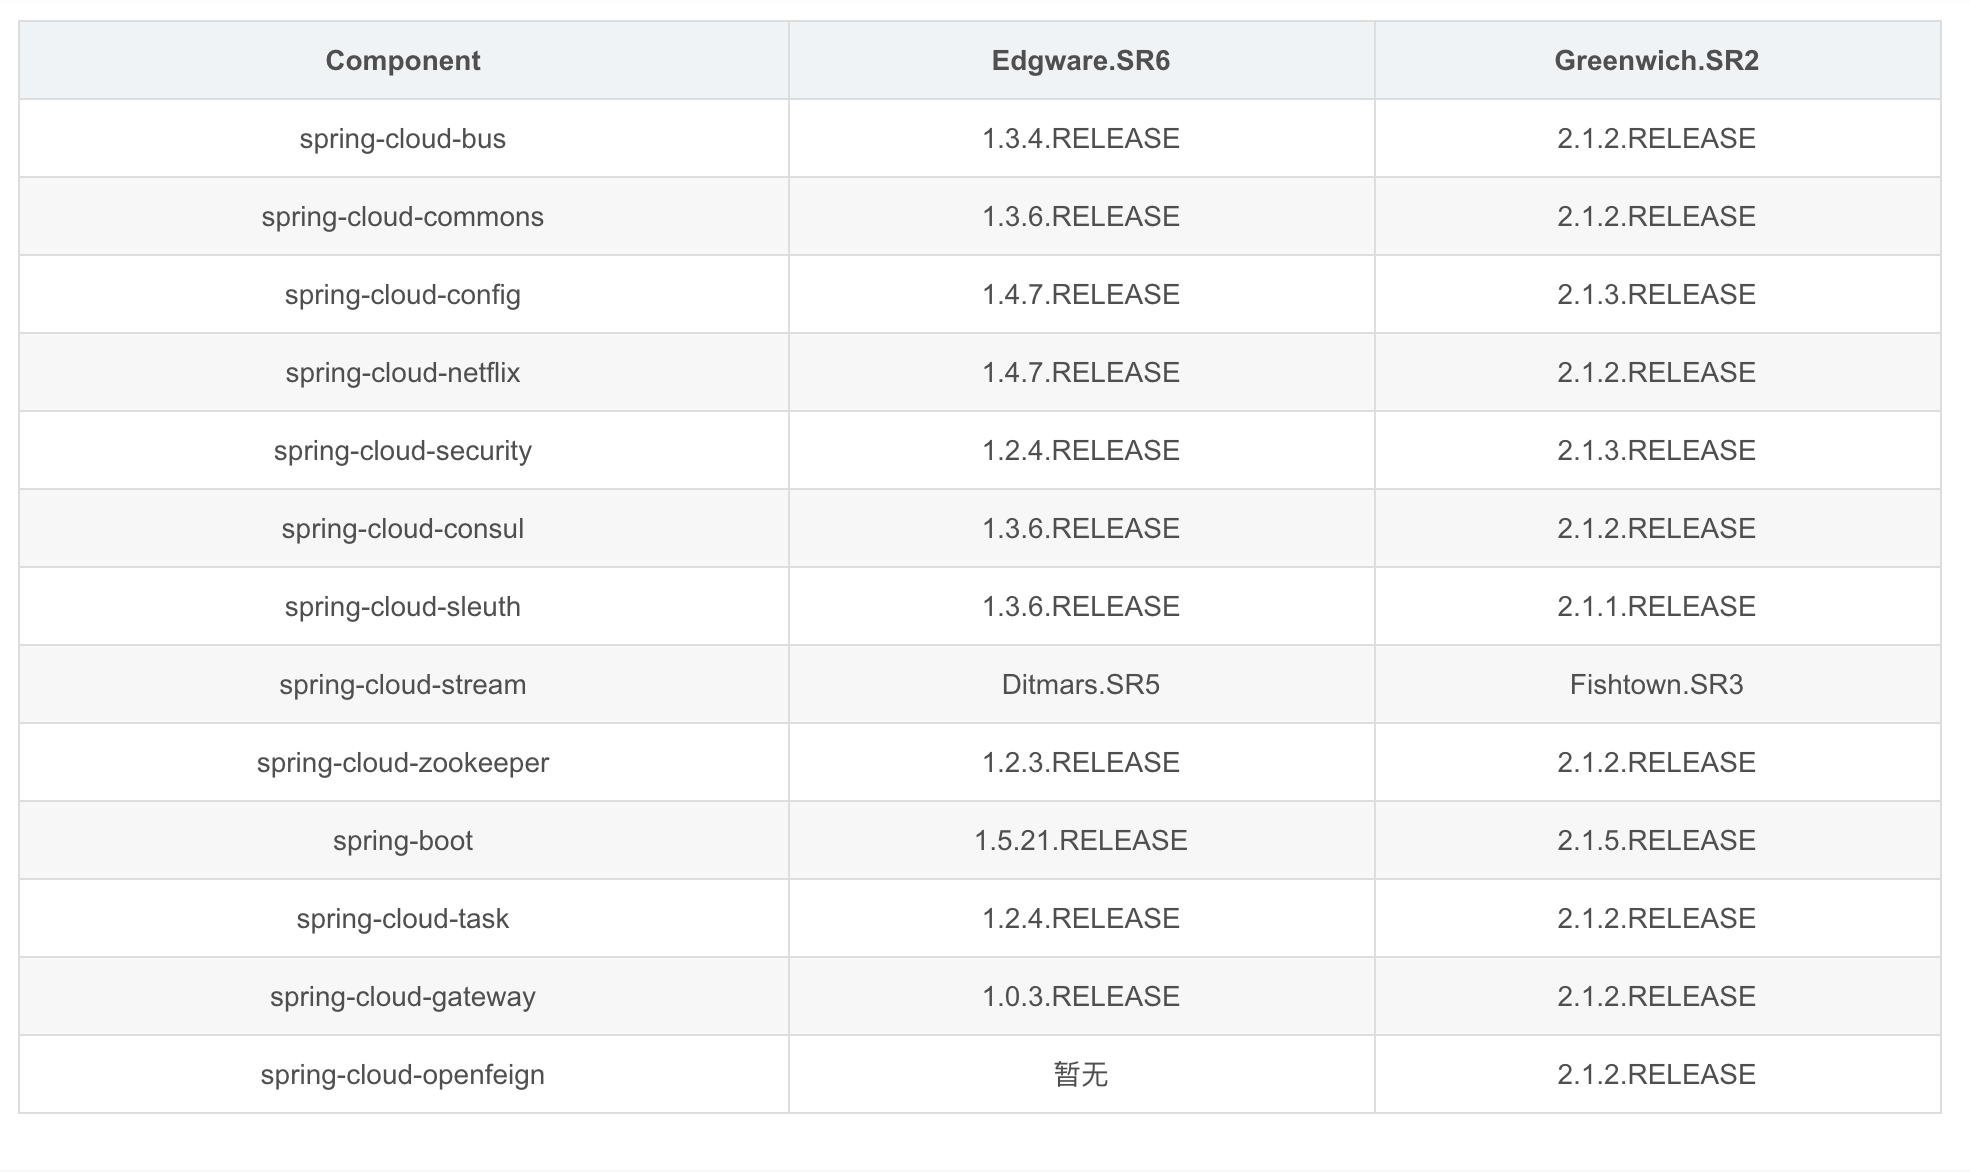
Task: Click the Edgware.SR6 column header
Action: point(1080,61)
